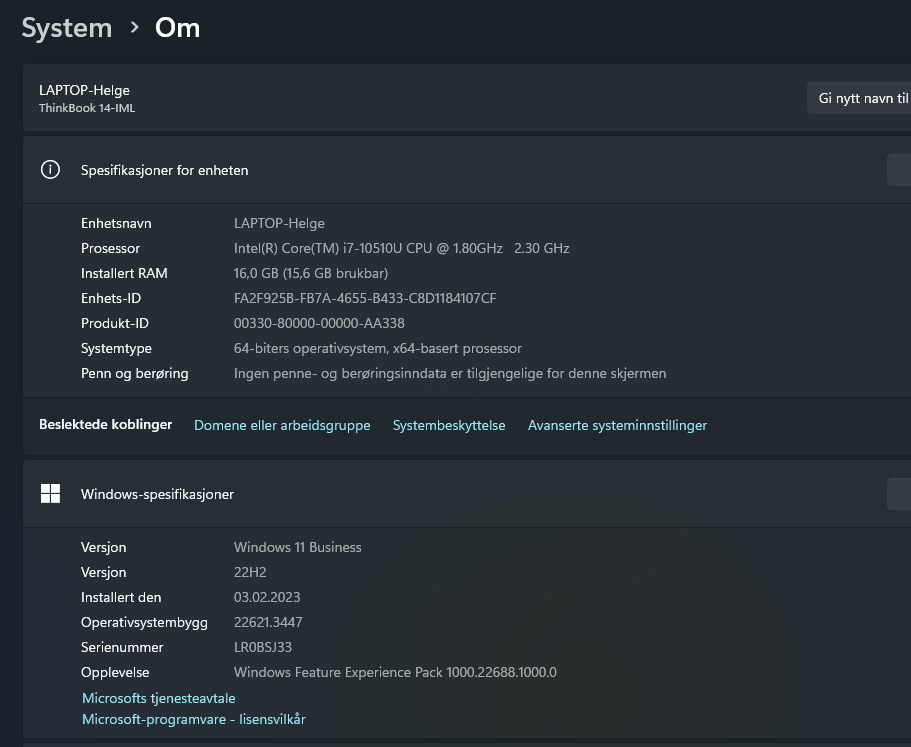The width and height of the screenshot is (911, 747).
Task: Click the Serienummer value LR0BSJ33
Action: pos(263,647)
